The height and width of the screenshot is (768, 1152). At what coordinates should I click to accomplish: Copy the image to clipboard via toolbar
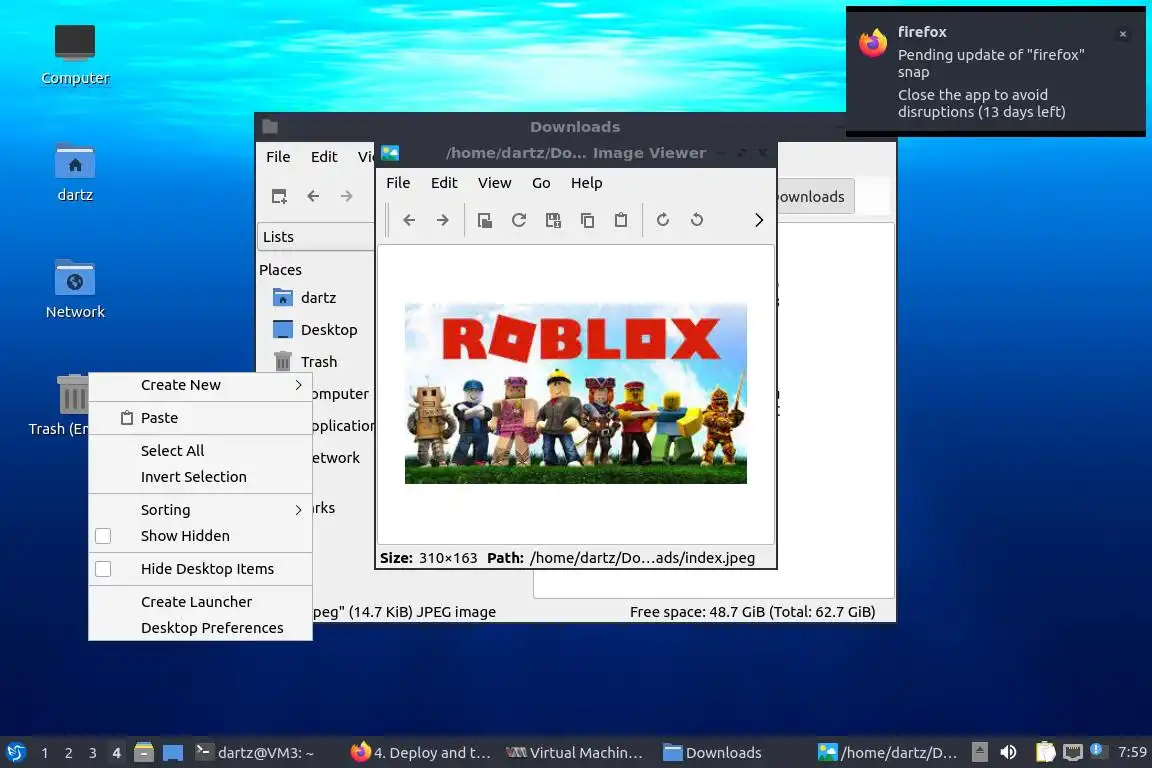click(x=587, y=220)
